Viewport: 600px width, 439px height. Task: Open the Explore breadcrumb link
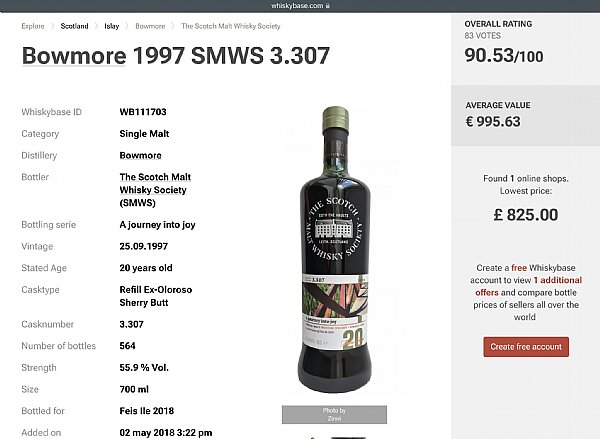(x=33, y=26)
